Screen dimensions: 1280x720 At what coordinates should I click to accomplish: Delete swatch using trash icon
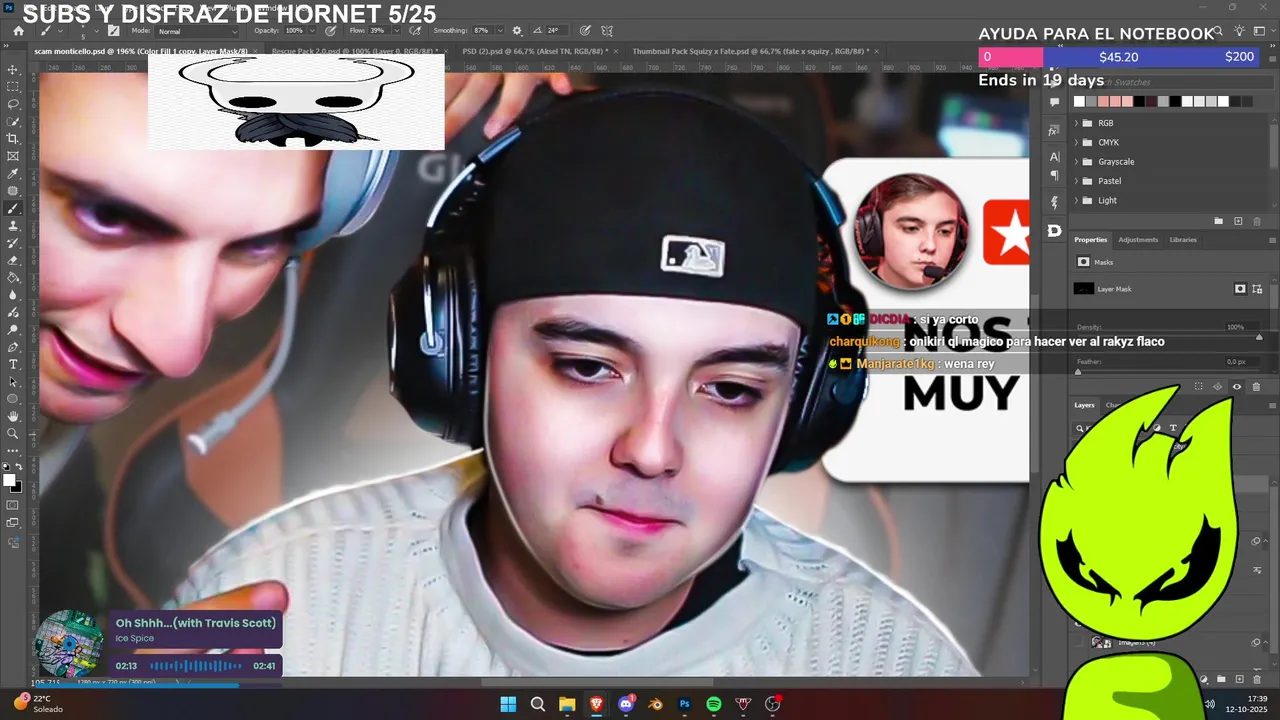tap(1256, 221)
